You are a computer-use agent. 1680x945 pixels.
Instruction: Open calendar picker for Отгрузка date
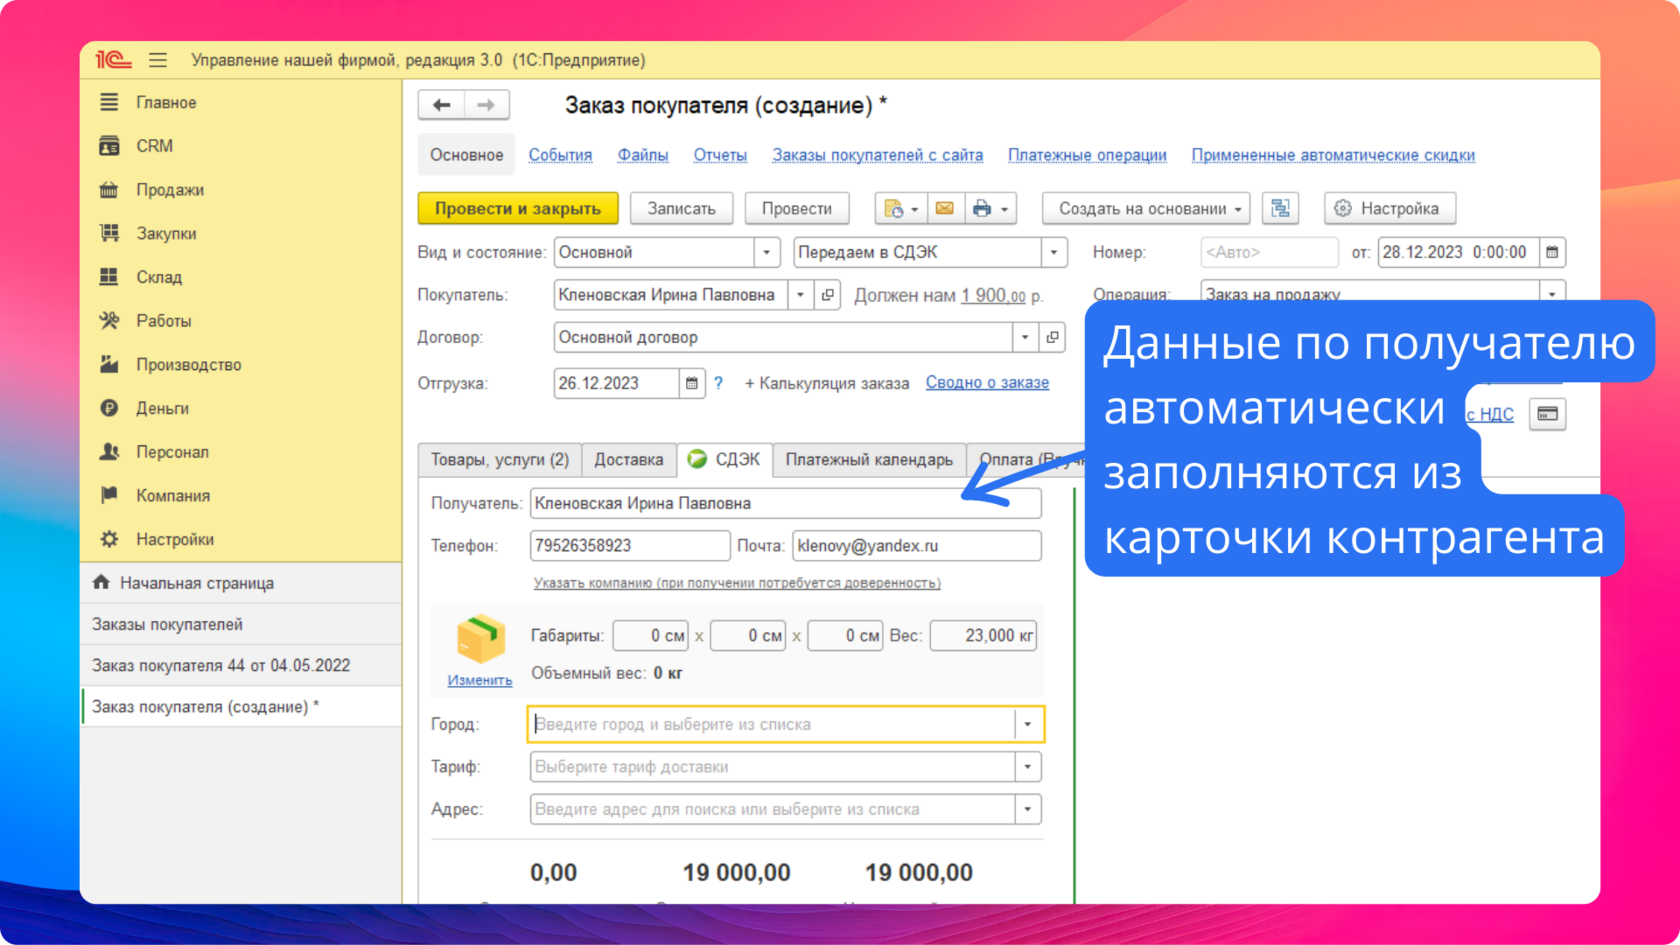pos(691,383)
